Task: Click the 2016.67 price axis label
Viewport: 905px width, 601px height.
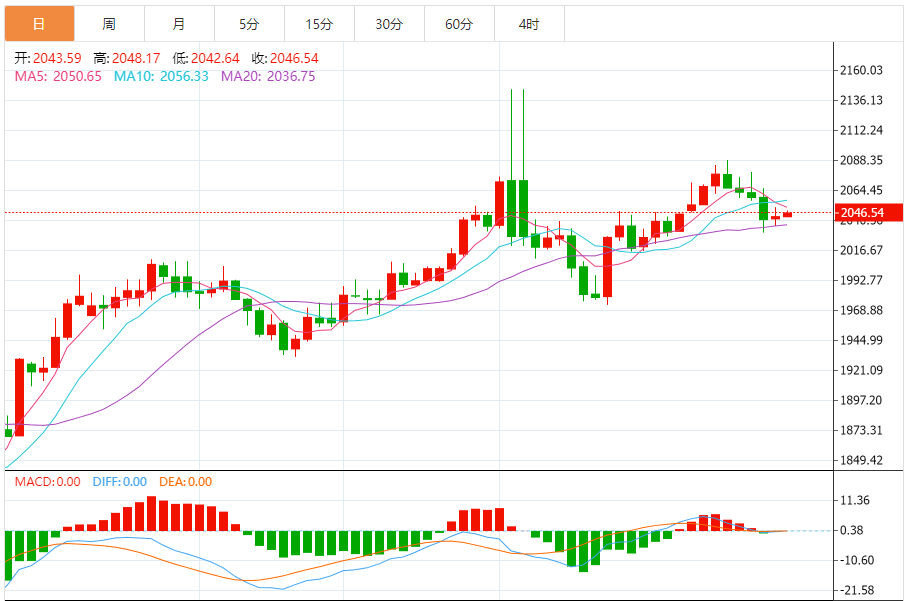Action: coord(861,251)
